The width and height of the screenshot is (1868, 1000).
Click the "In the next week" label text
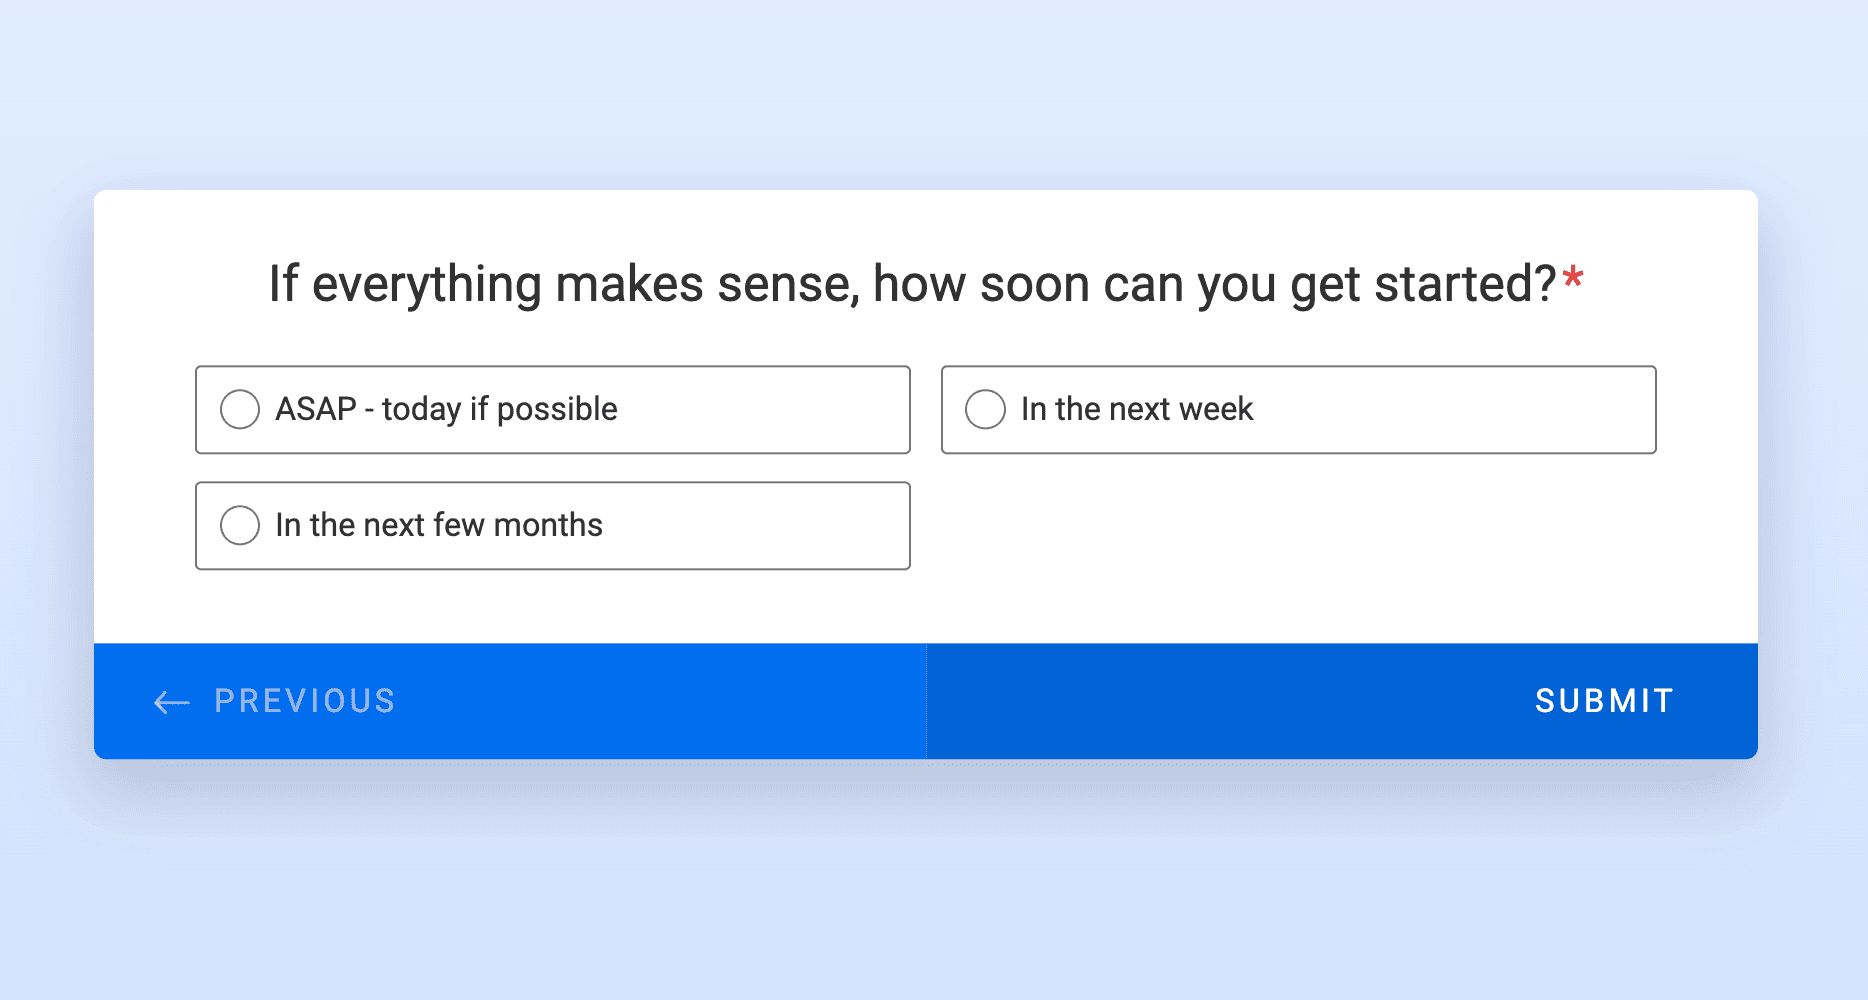[x=1136, y=409]
